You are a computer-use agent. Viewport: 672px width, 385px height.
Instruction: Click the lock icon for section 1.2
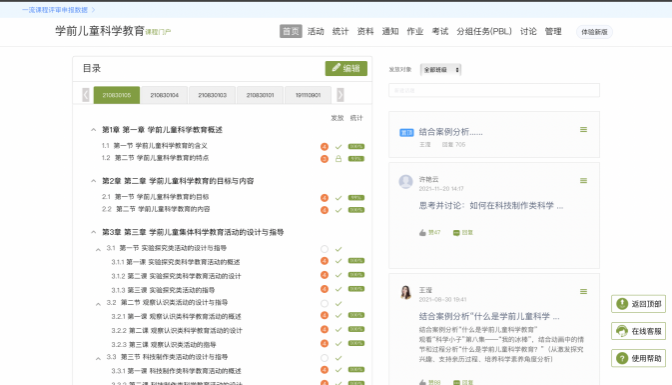[338, 159]
